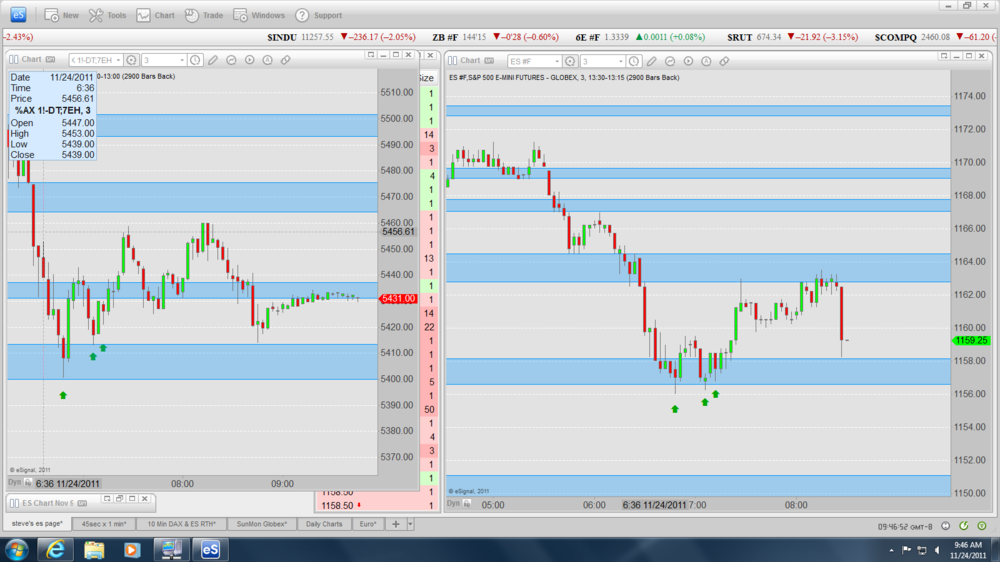Switch to Euro page tab

point(368,524)
